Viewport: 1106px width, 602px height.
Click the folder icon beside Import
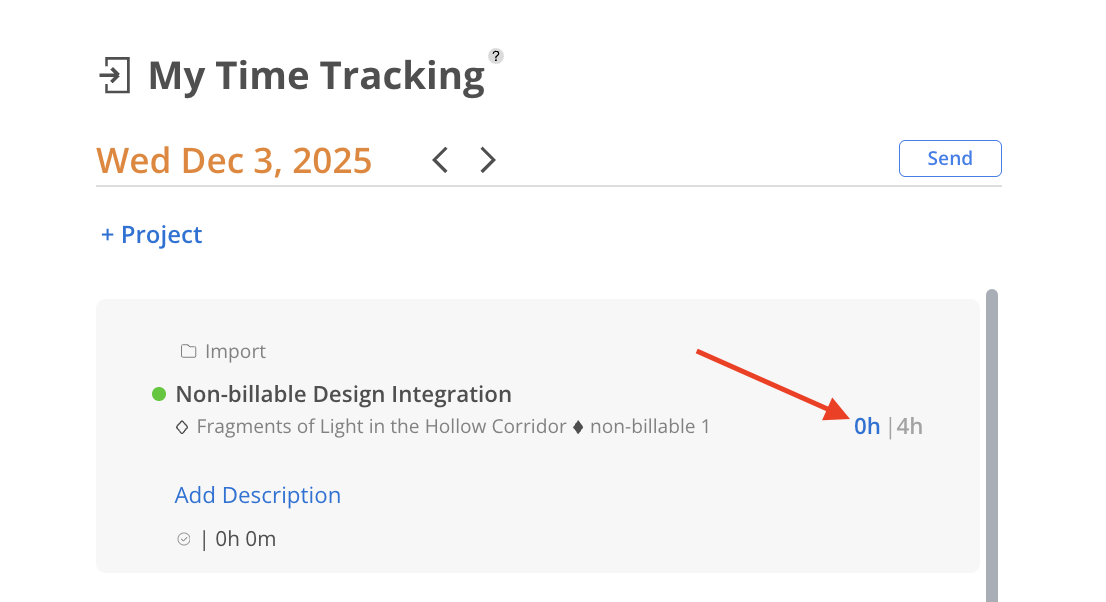[x=188, y=352]
